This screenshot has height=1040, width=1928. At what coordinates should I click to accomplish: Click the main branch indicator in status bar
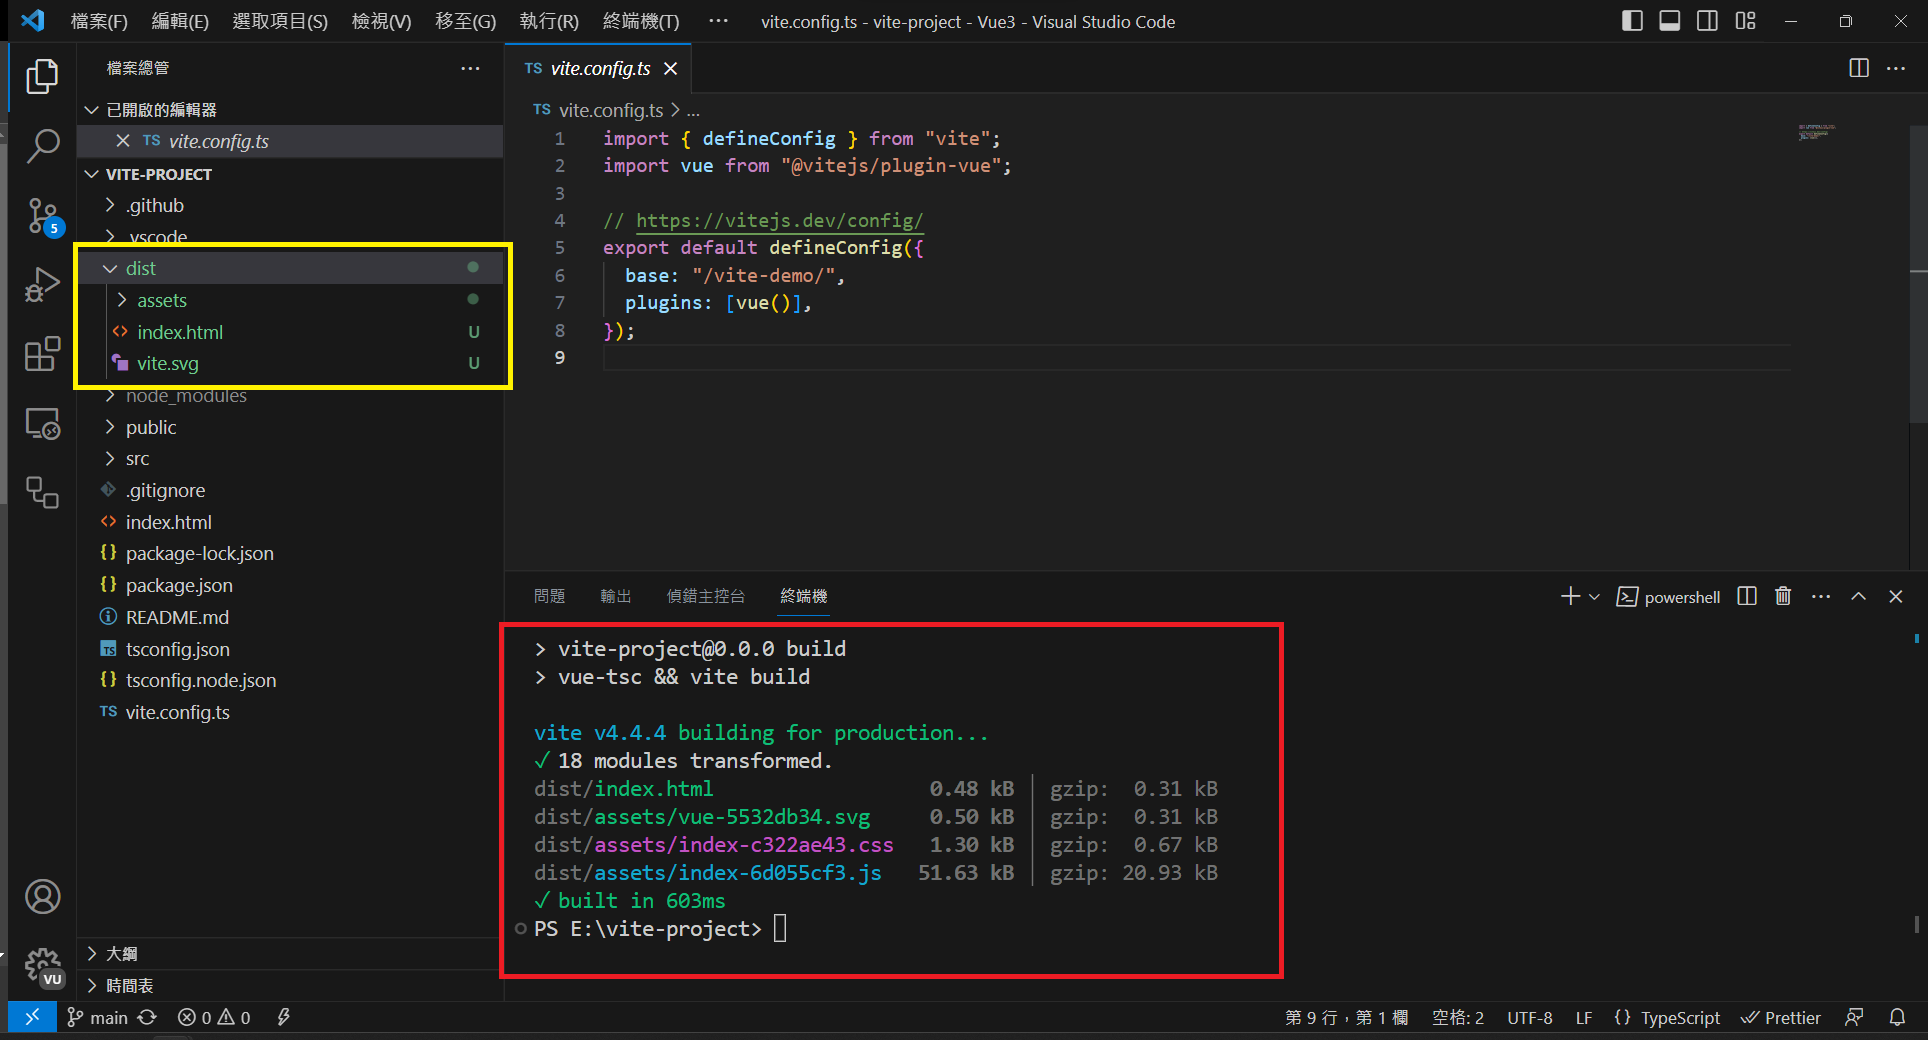pyautogui.click(x=97, y=1018)
